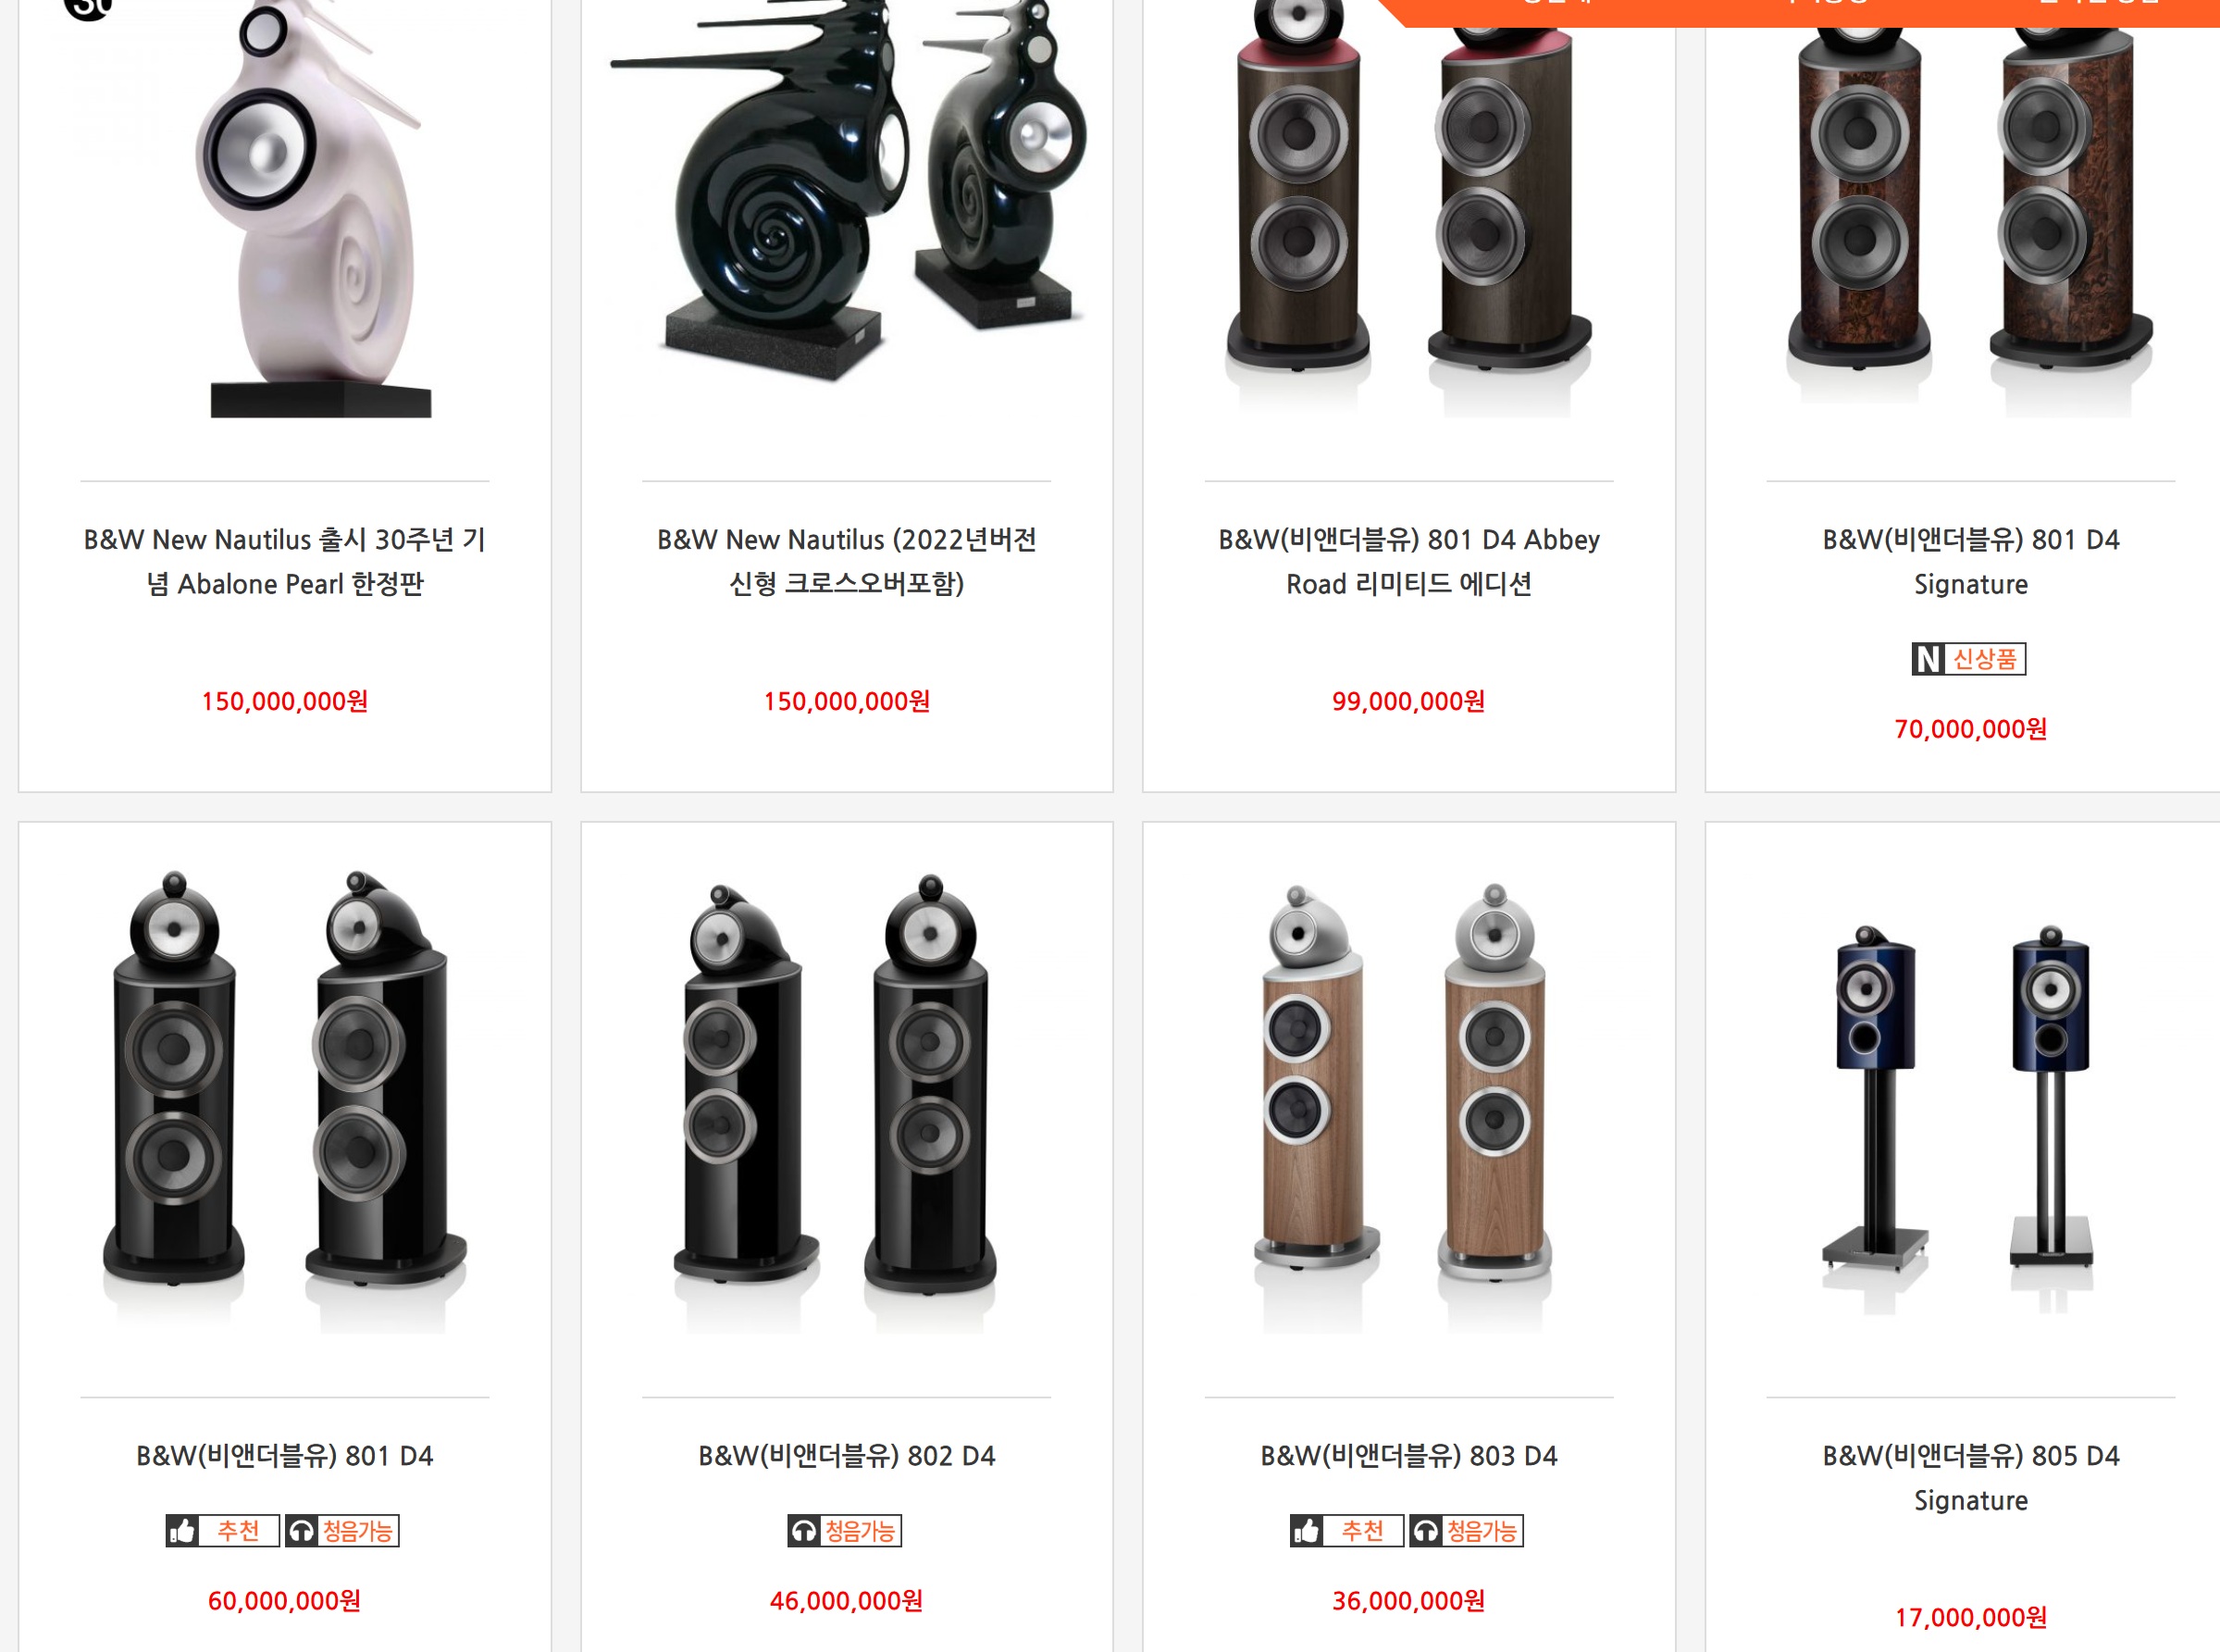The image size is (2220, 1652).
Task: Click the 36,000,000원 price of 803 D4
Action: (x=1409, y=1601)
